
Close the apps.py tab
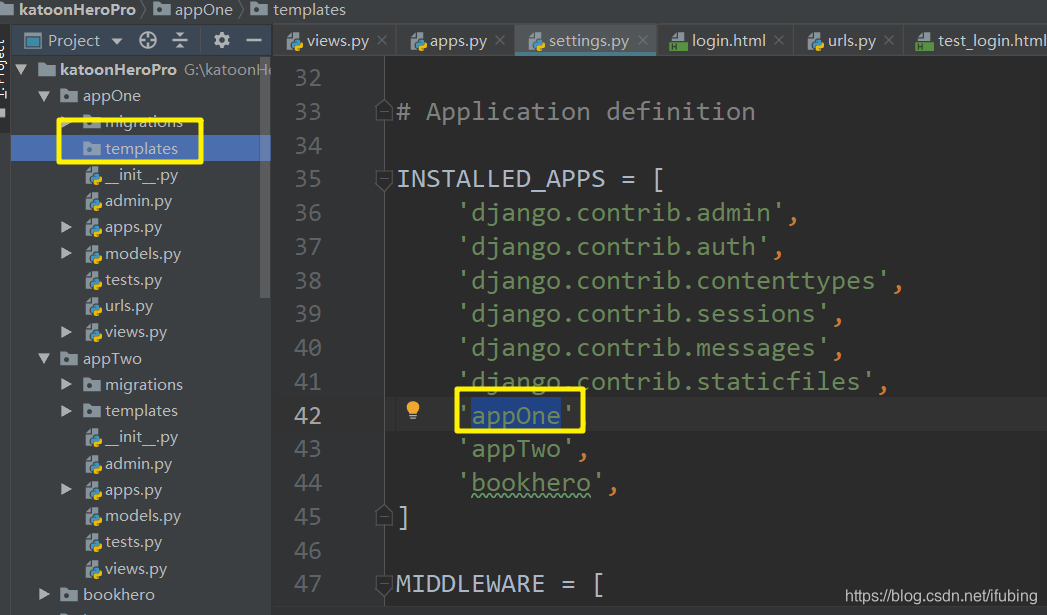click(500, 41)
